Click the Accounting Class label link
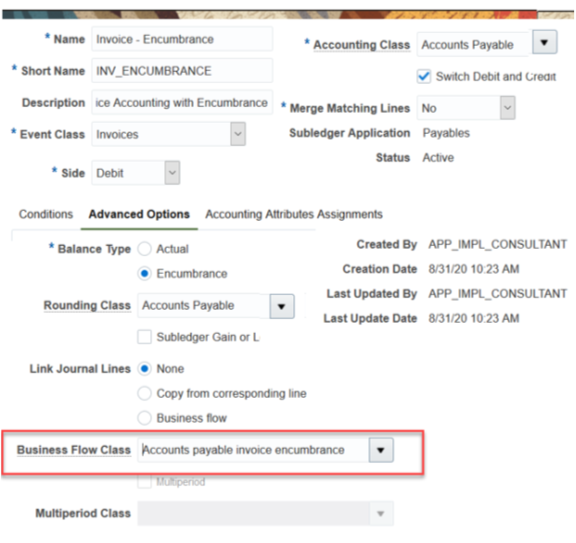 [x=361, y=44]
